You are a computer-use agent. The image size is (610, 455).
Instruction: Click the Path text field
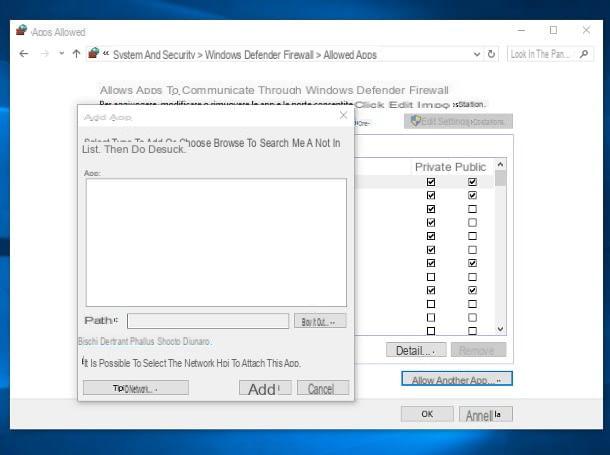click(x=208, y=321)
